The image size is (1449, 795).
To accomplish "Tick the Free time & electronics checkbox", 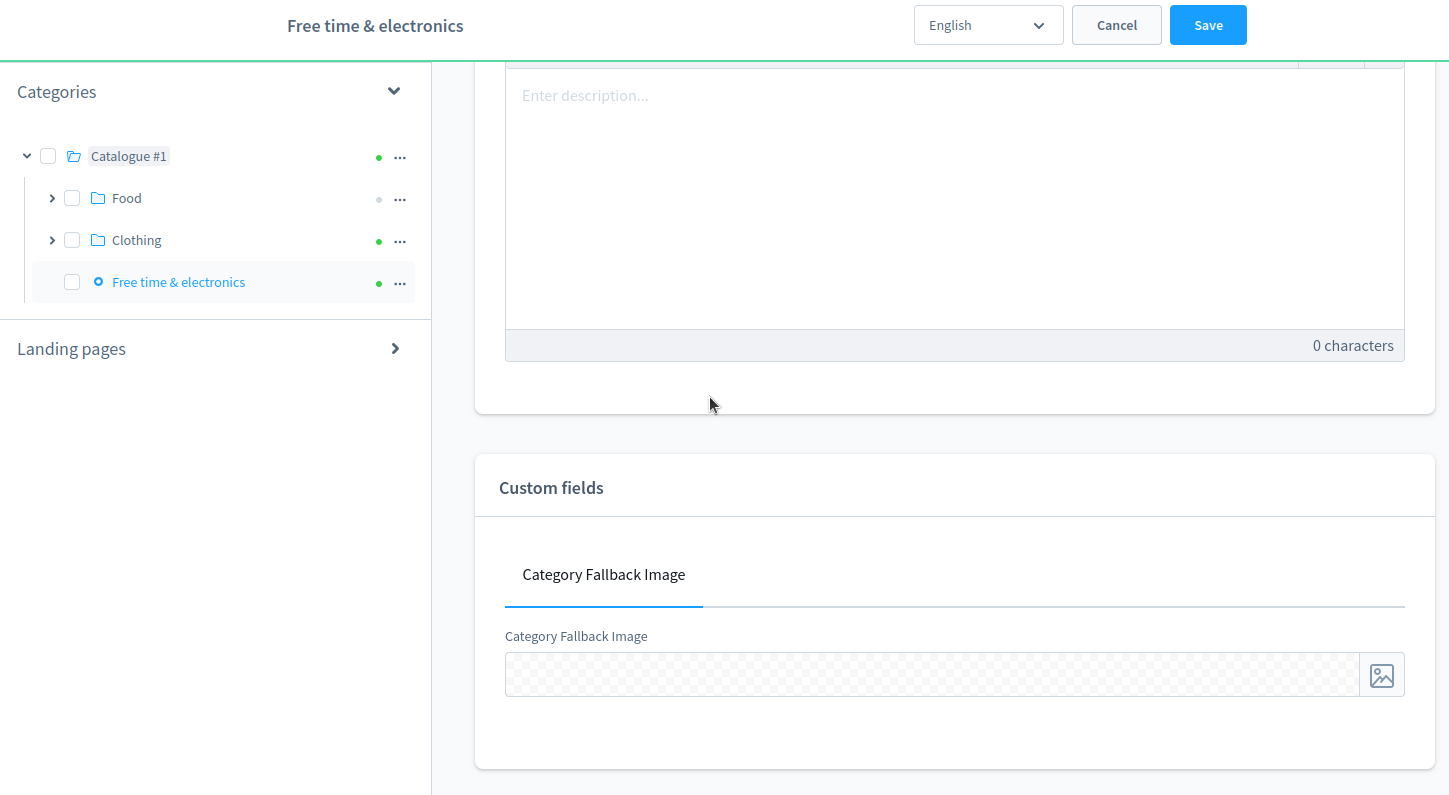I will point(72,282).
